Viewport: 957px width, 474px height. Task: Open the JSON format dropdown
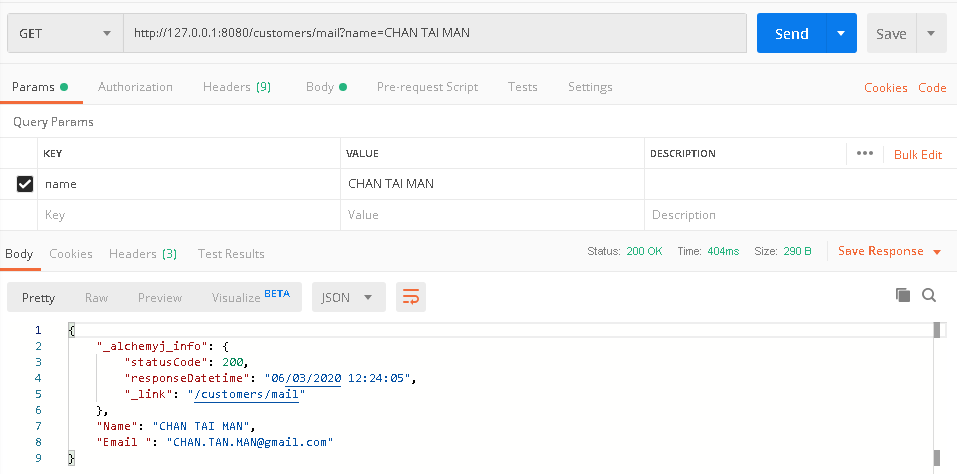click(348, 297)
